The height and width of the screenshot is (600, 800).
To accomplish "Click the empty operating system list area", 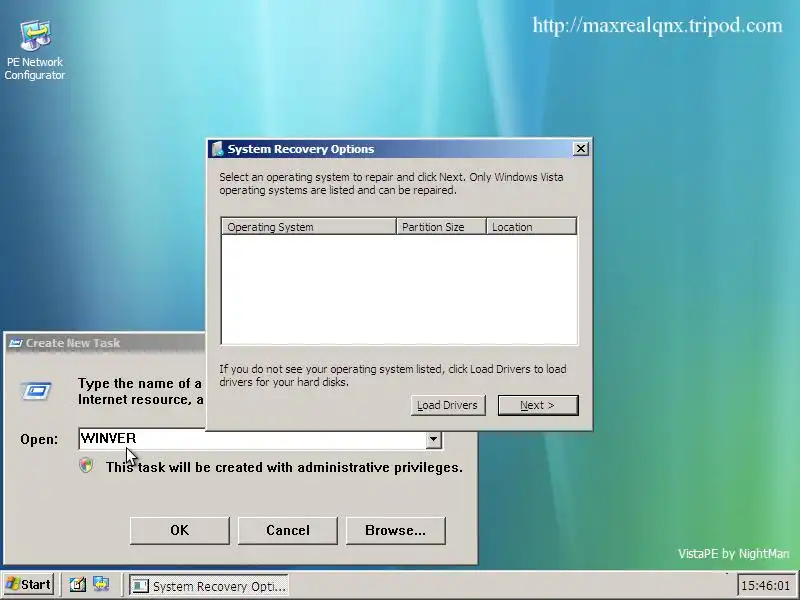I will 399,289.
